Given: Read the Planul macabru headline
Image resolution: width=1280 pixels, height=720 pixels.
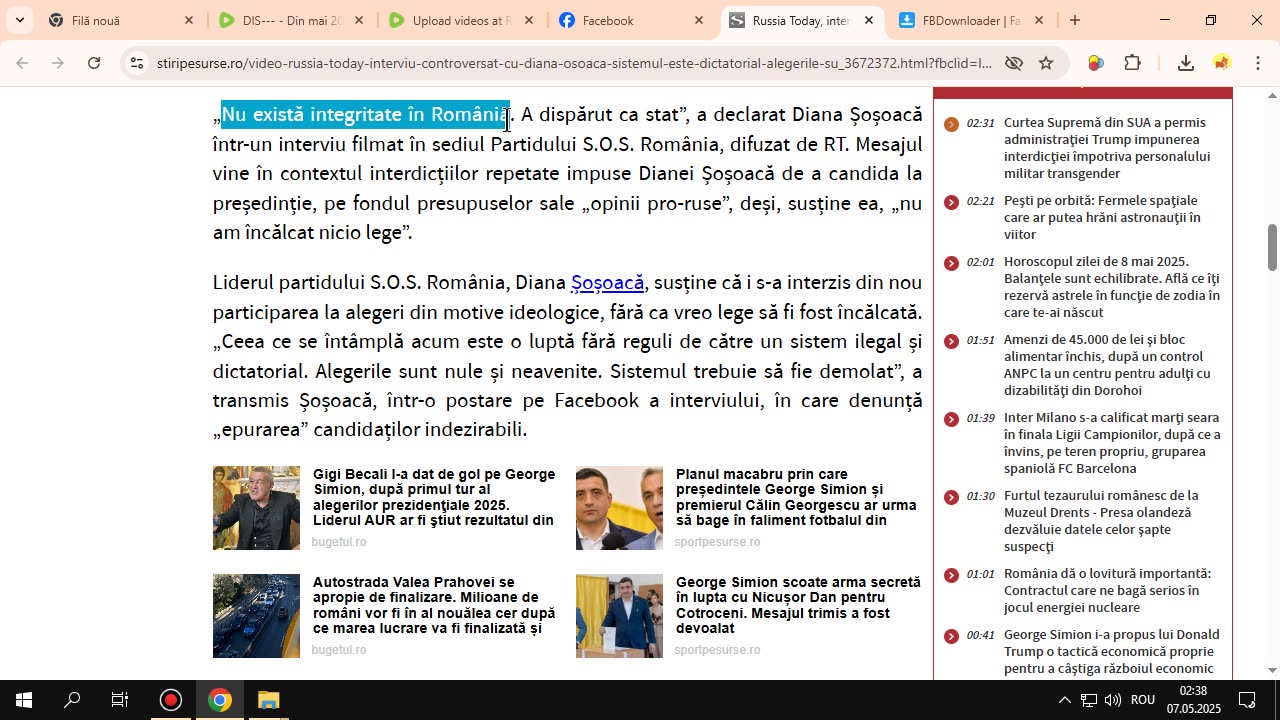Looking at the screenshot, I should [x=796, y=497].
